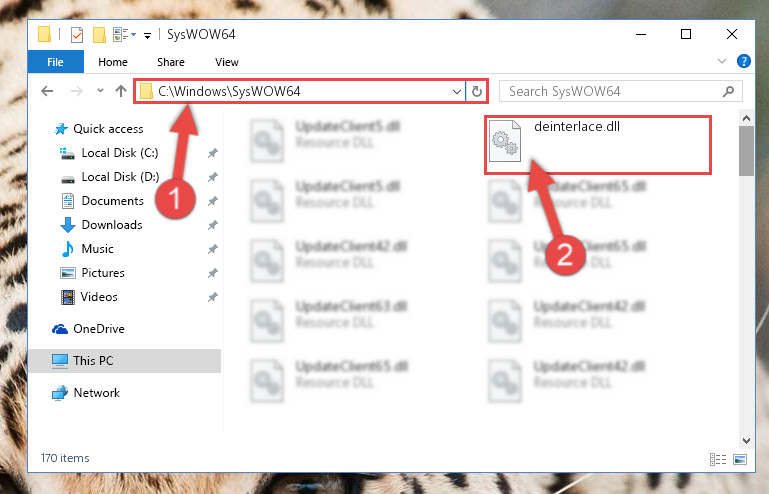This screenshot has width=769, height=494.
Task: Open the recent locations dropdown arrow
Action: [101, 91]
